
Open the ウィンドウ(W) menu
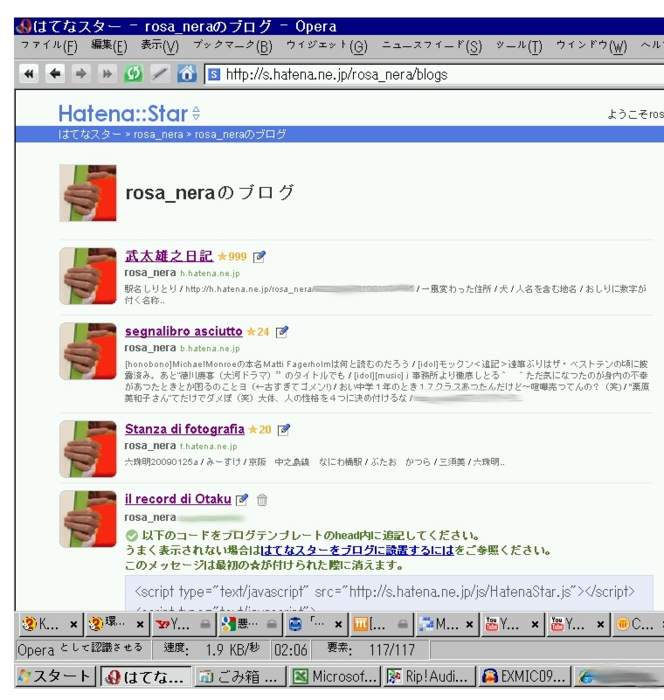(x=592, y=46)
